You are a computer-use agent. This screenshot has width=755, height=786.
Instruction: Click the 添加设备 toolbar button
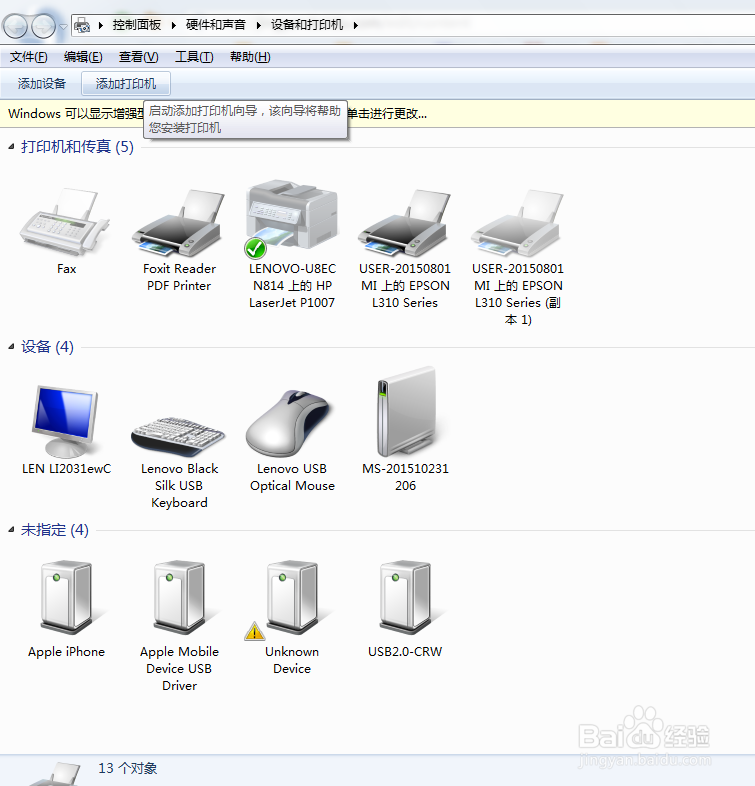[42, 84]
